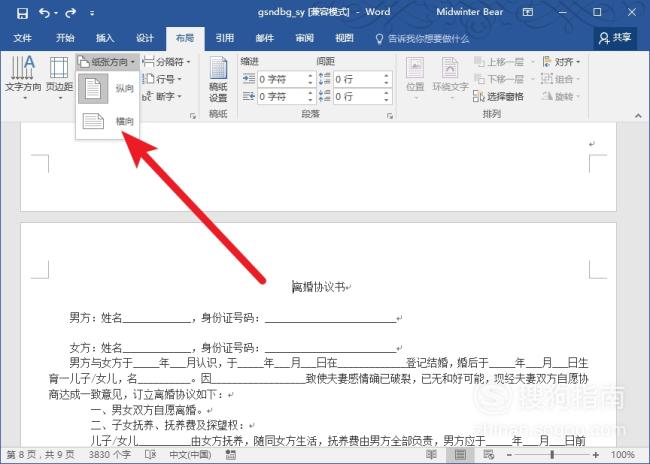Image resolution: width=650 pixels, height=464 pixels.
Task: Click the zoom in plus button
Action: pos(596,455)
